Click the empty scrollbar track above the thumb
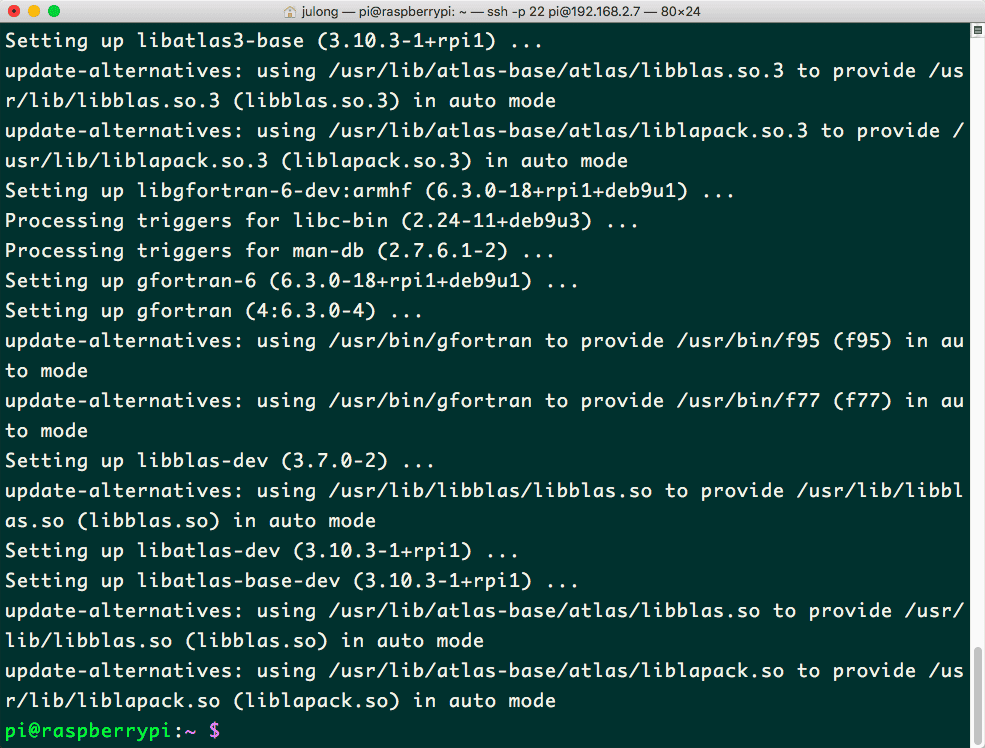The height and width of the screenshot is (748, 985). coord(977,339)
